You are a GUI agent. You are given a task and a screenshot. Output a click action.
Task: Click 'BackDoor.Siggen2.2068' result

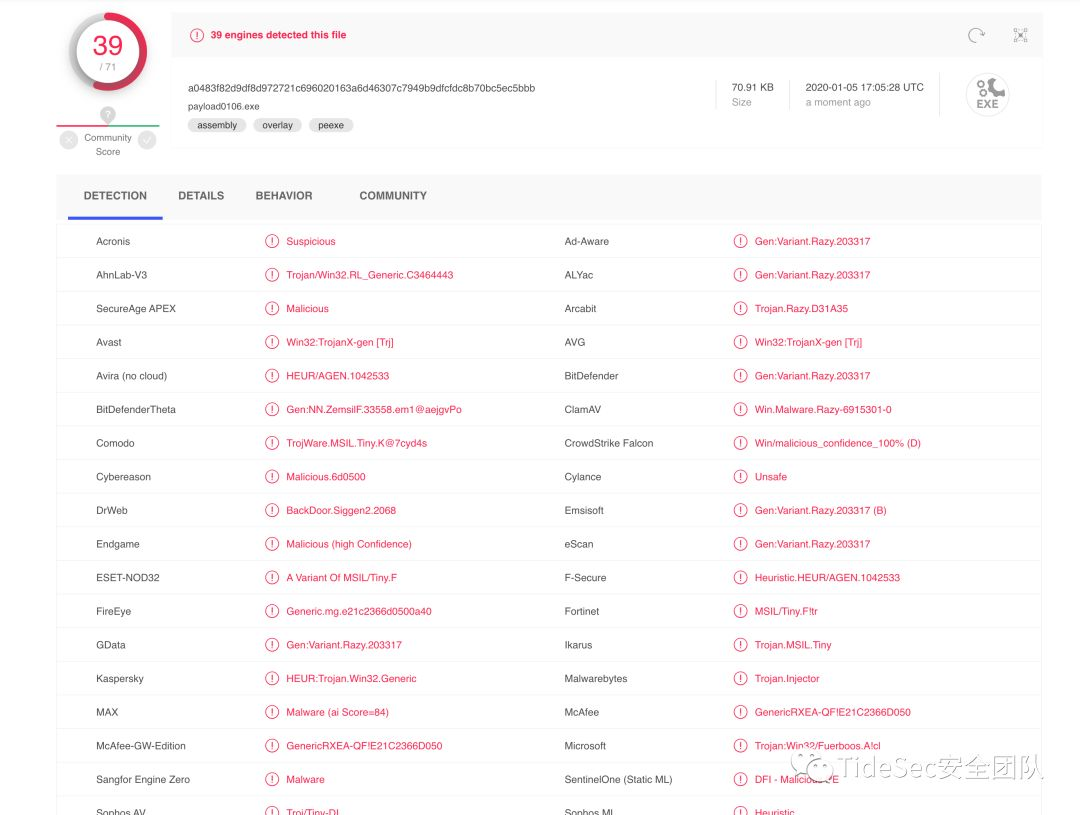[341, 510]
